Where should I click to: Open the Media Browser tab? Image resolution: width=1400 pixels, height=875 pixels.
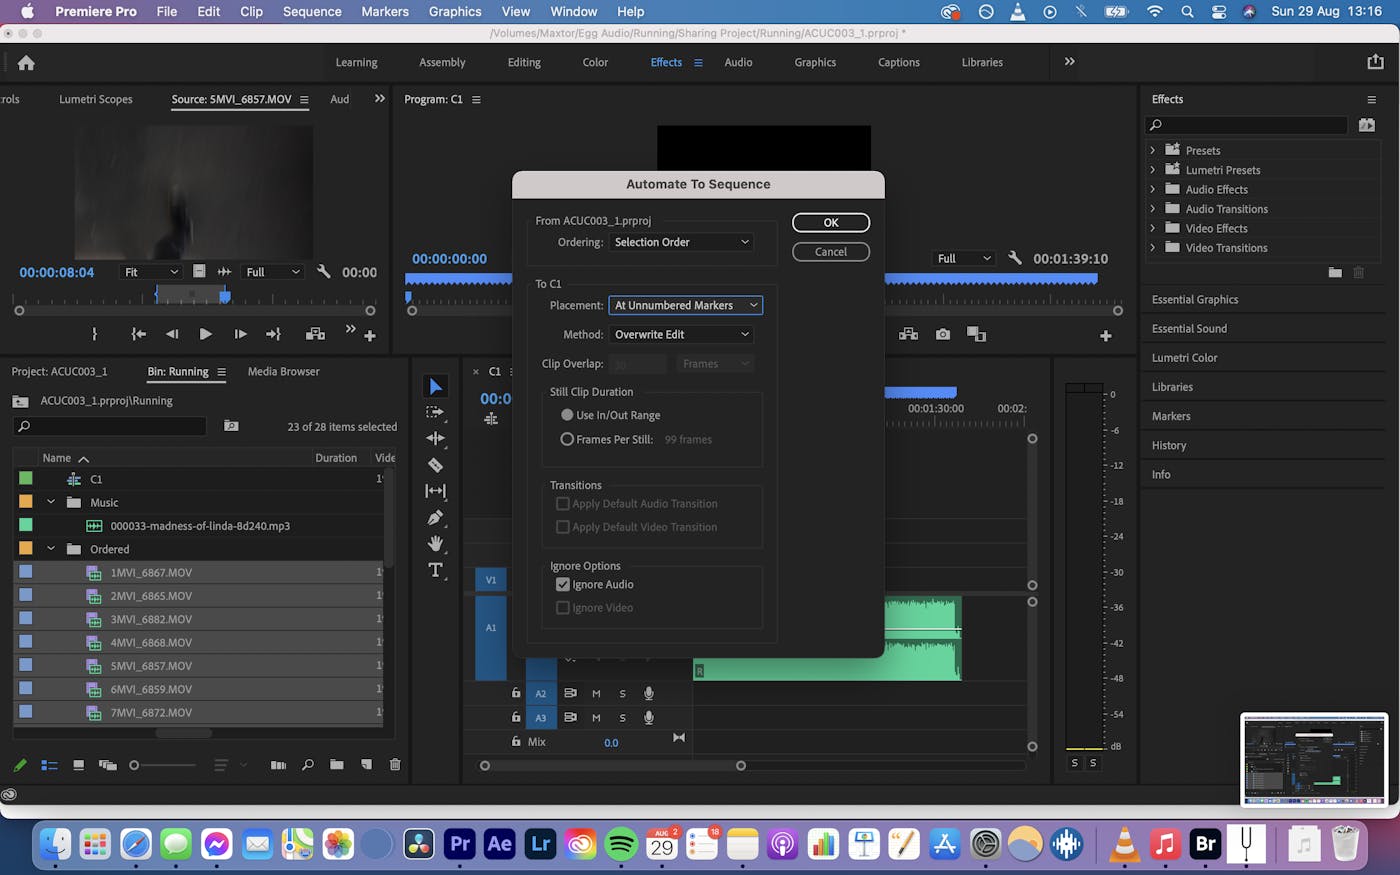tap(283, 371)
